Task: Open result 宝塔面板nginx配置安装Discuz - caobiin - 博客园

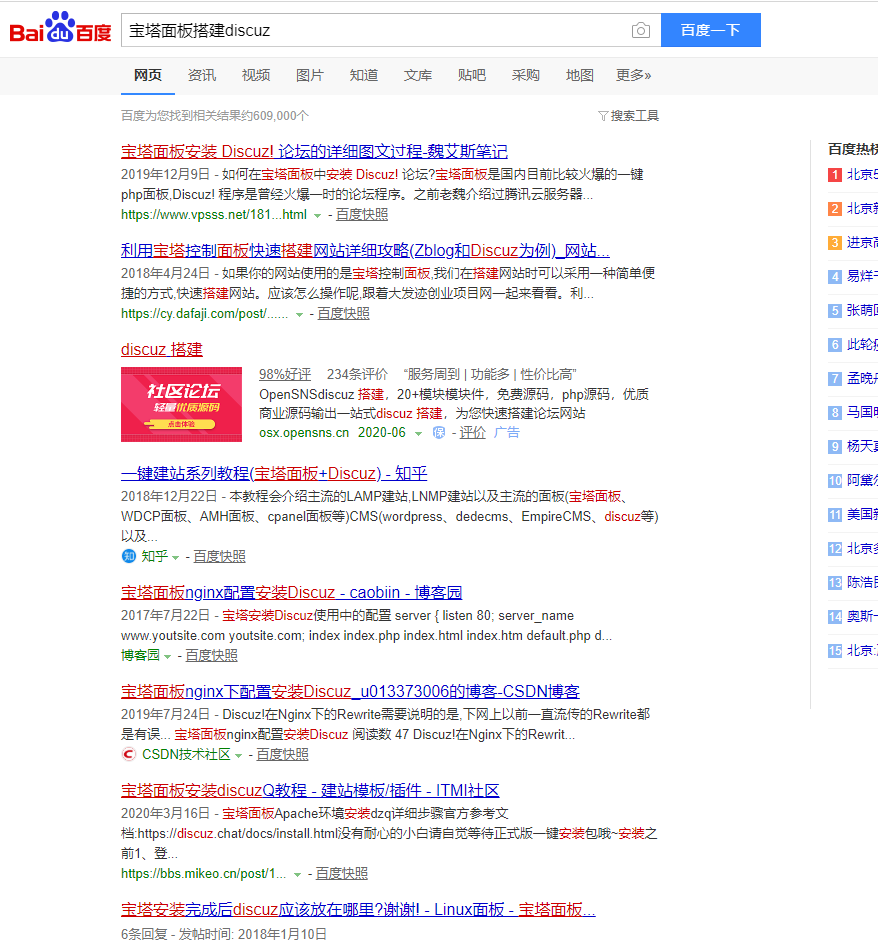Action: [x=291, y=592]
